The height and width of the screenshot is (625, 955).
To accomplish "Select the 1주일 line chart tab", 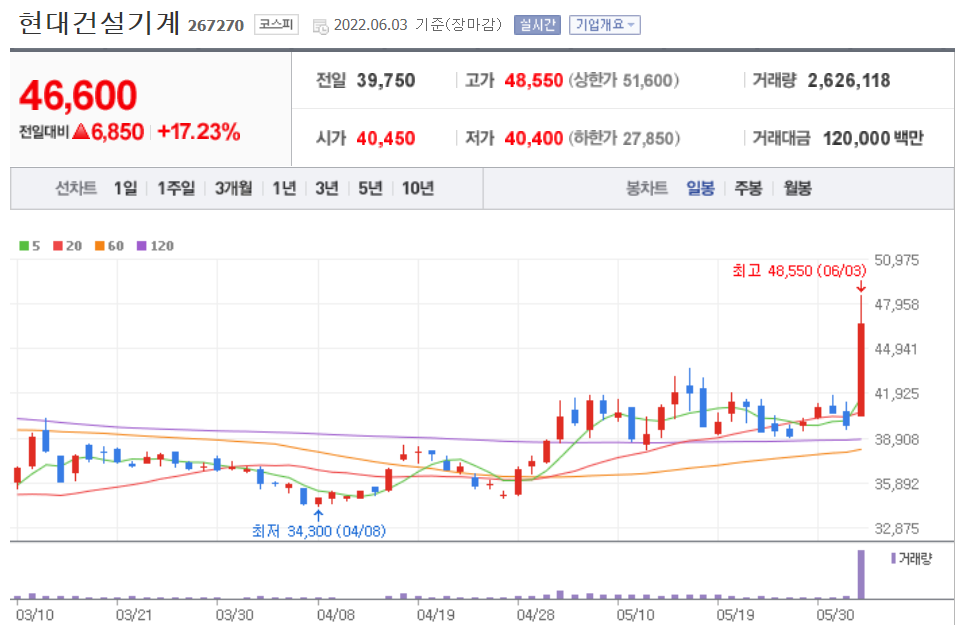I will (x=176, y=188).
